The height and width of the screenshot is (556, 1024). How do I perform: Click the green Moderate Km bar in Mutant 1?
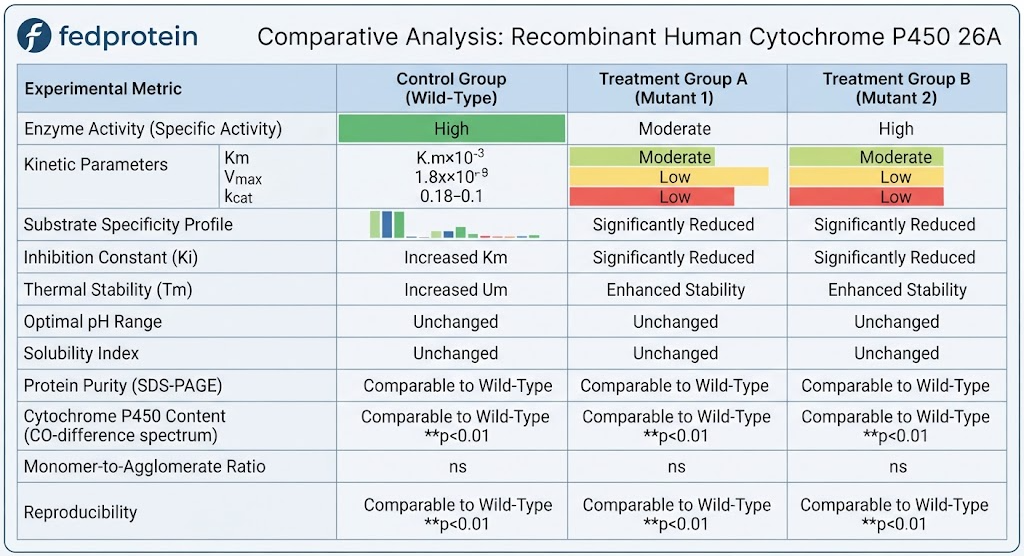point(643,157)
